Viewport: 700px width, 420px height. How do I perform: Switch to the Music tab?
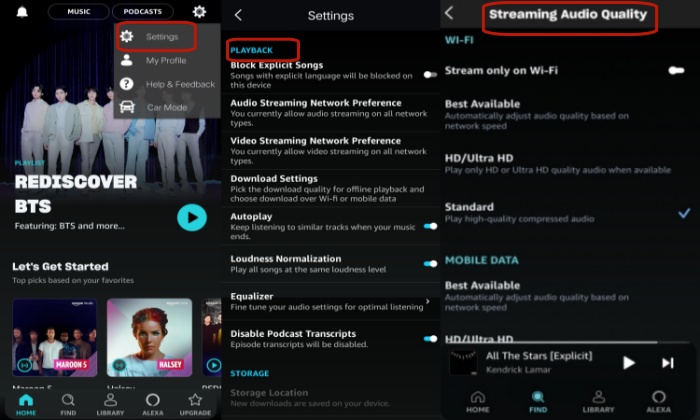tap(79, 12)
